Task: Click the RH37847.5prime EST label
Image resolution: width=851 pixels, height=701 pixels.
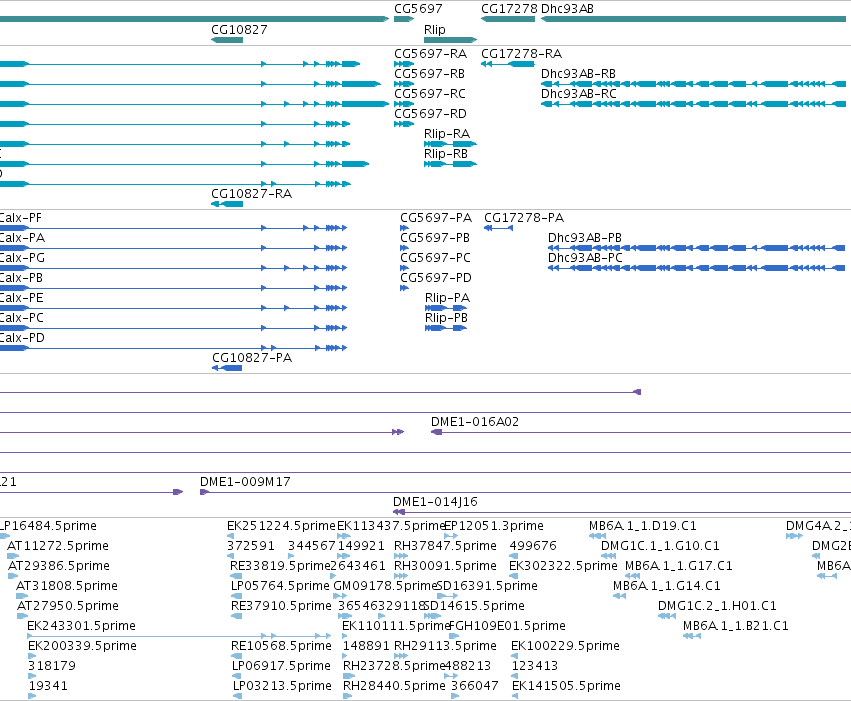Action: tap(445, 546)
